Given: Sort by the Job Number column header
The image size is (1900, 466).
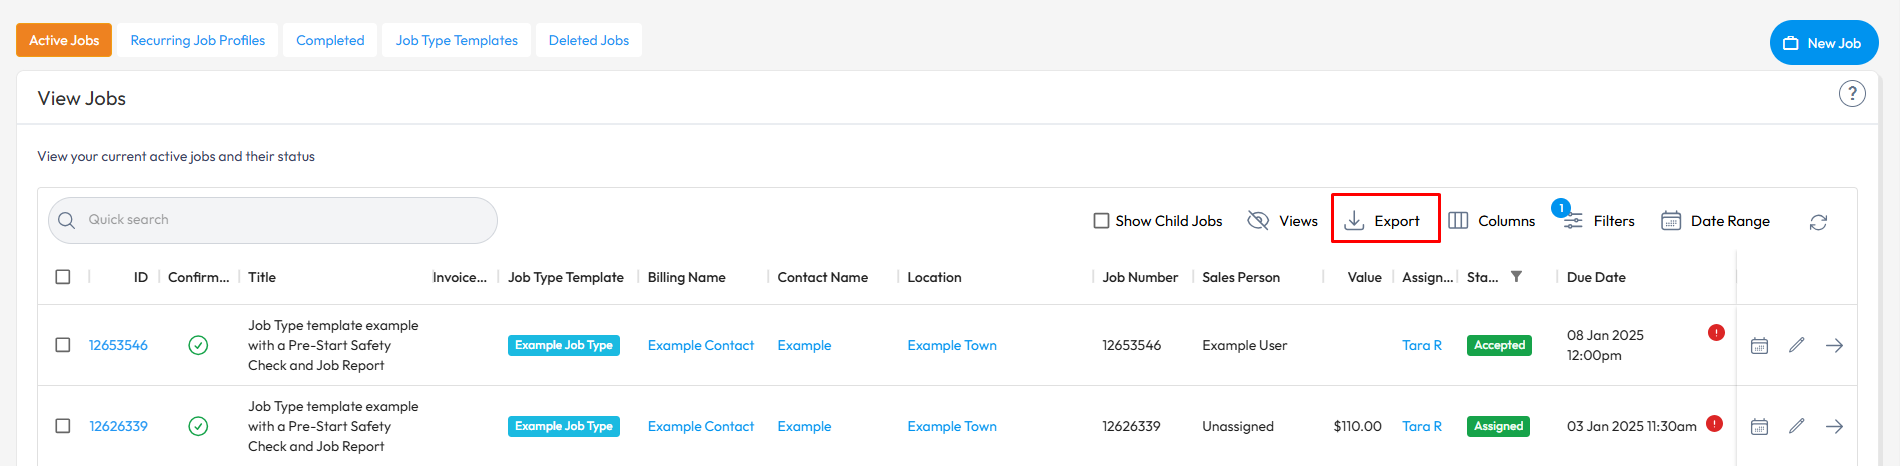Looking at the screenshot, I should point(1140,277).
